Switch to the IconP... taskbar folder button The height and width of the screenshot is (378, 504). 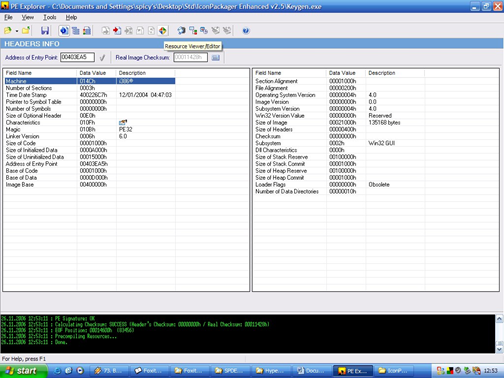click(394, 371)
